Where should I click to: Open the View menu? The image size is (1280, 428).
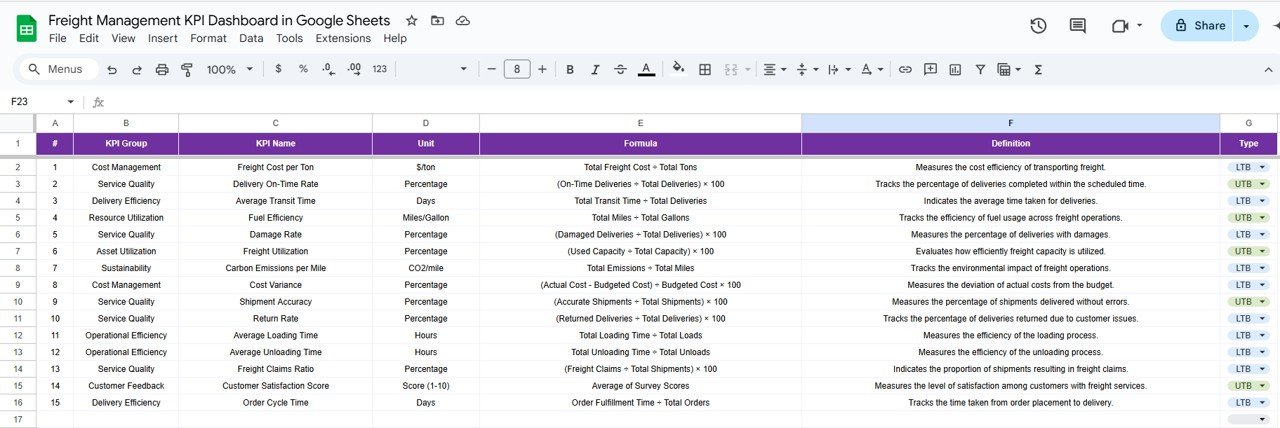[123, 38]
